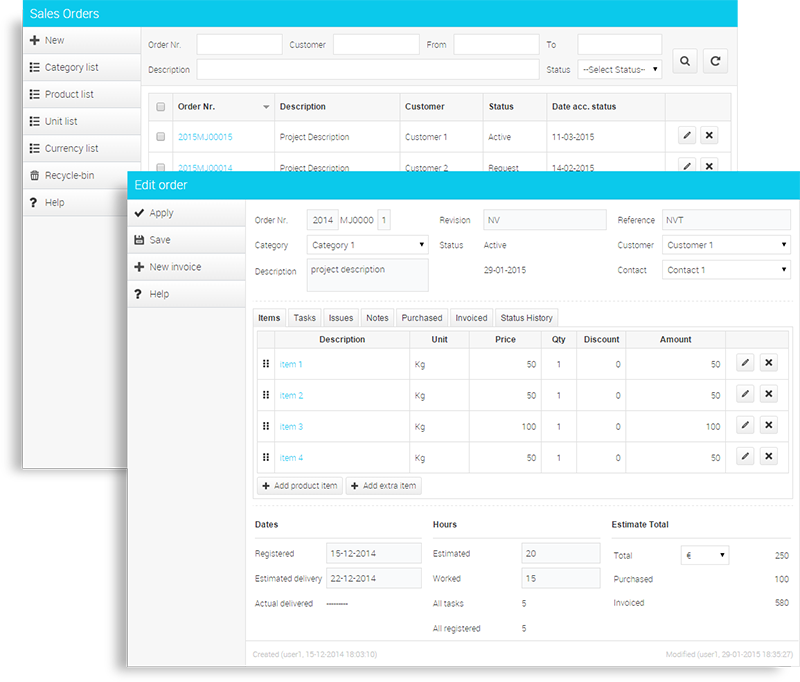Screen dimensions: 800x682
Task: Check the box for order 2015MJ00015
Action: coord(161,137)
